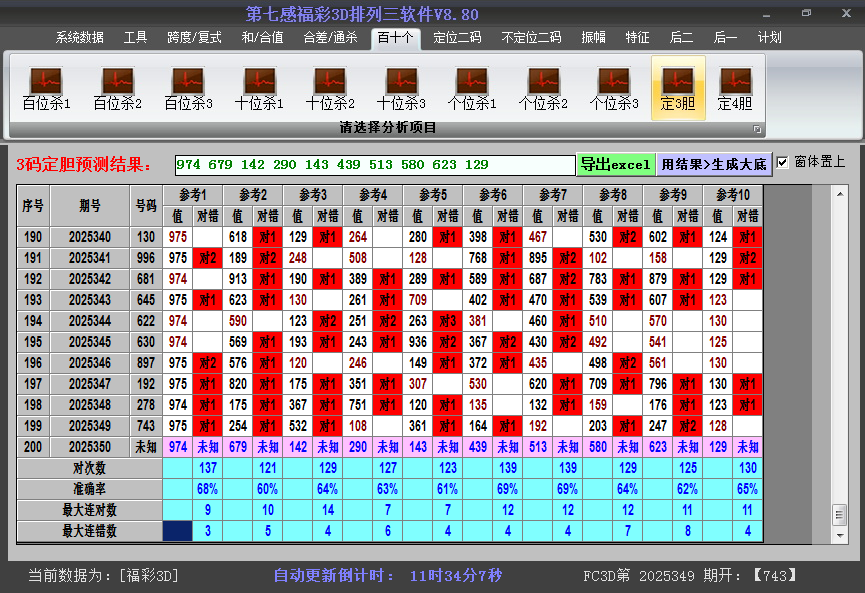Open the 工具 menu

coord(136,37)
